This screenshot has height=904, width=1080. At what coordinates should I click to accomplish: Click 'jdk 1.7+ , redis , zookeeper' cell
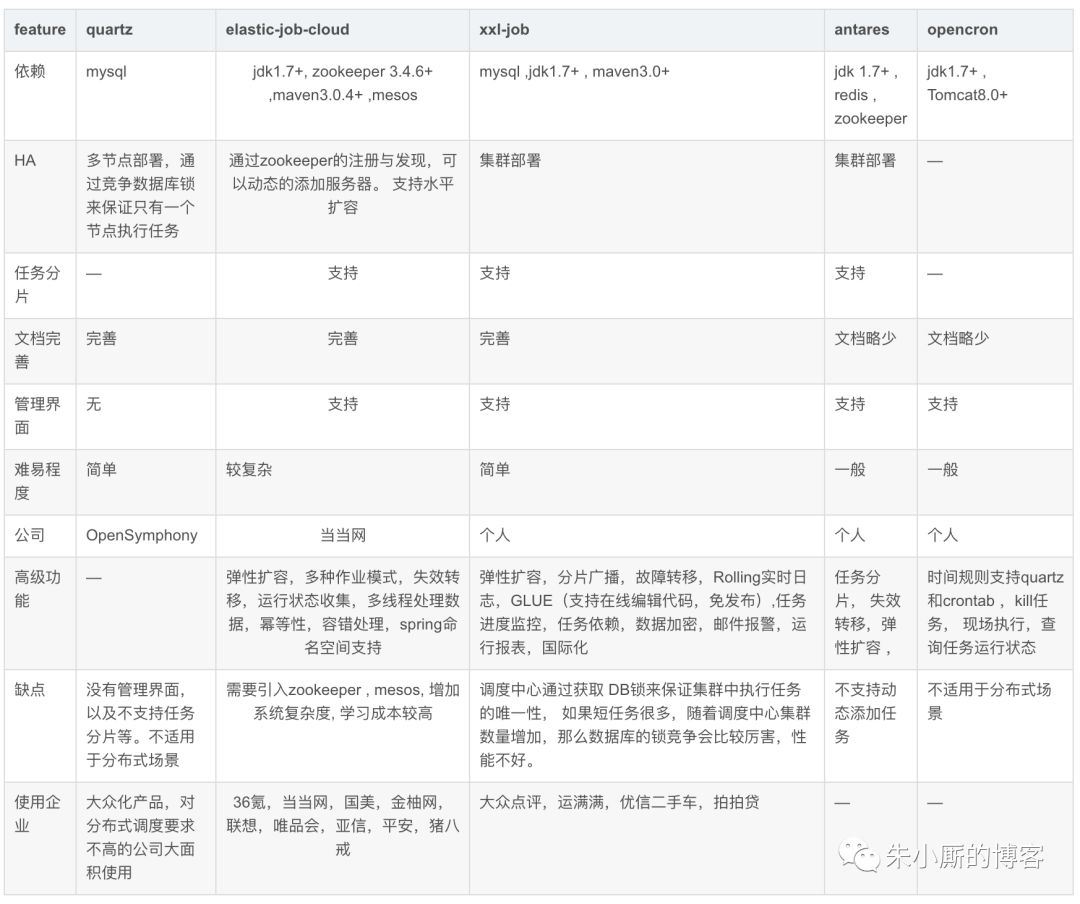tap(870, 95)
